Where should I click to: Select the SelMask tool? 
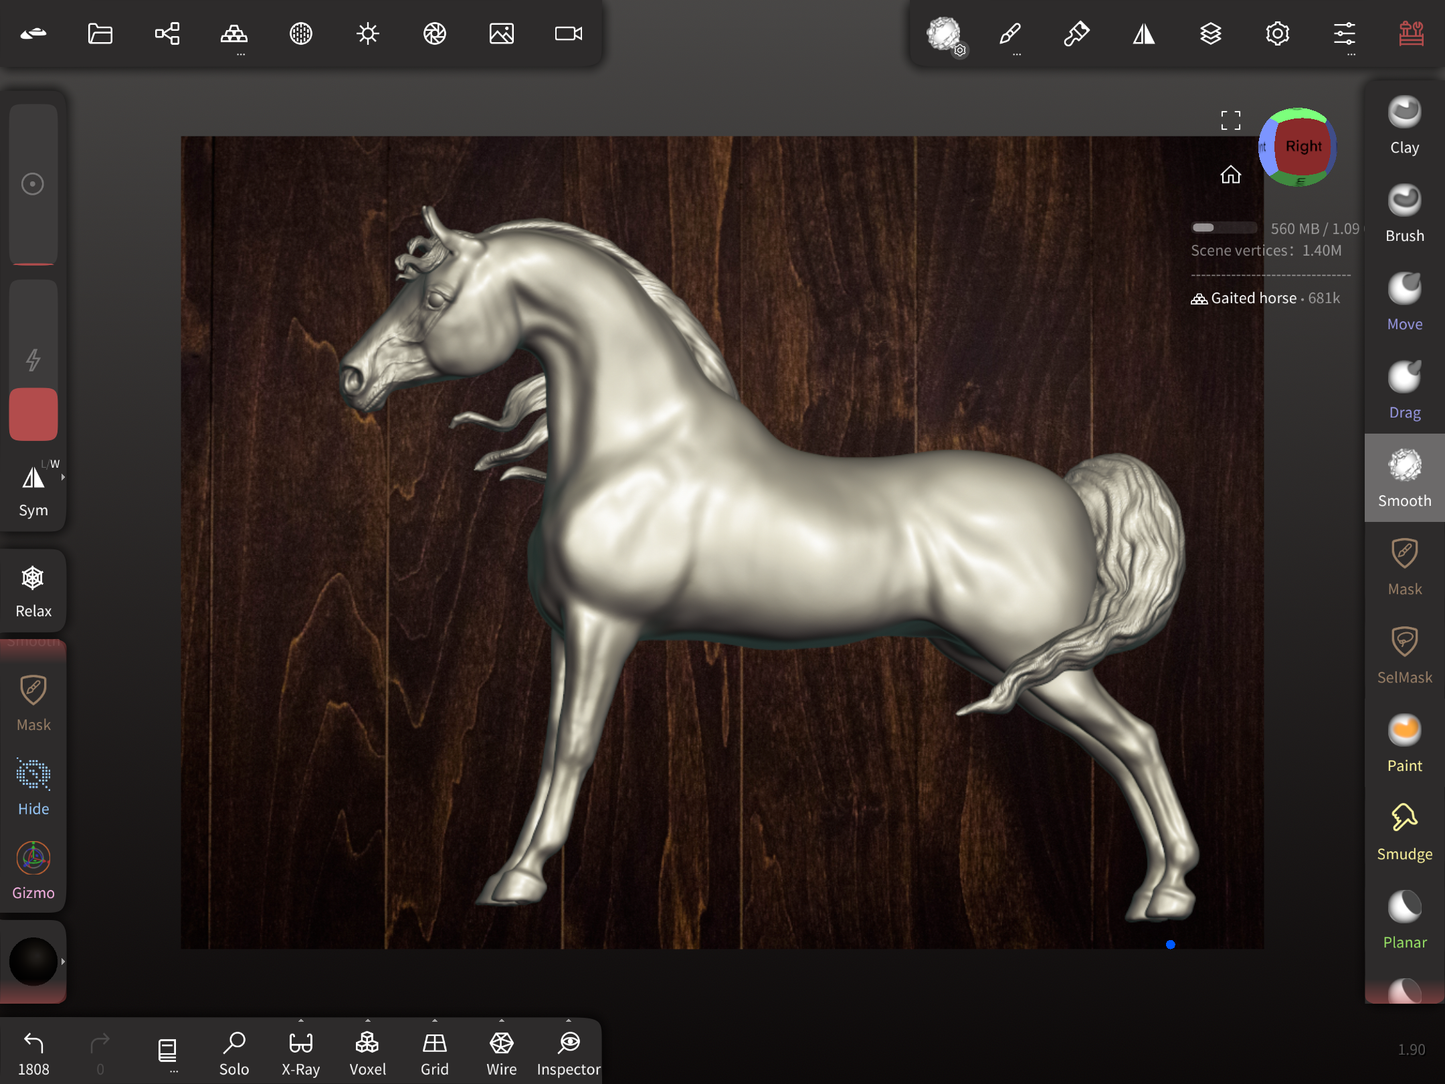(1404, 655)
